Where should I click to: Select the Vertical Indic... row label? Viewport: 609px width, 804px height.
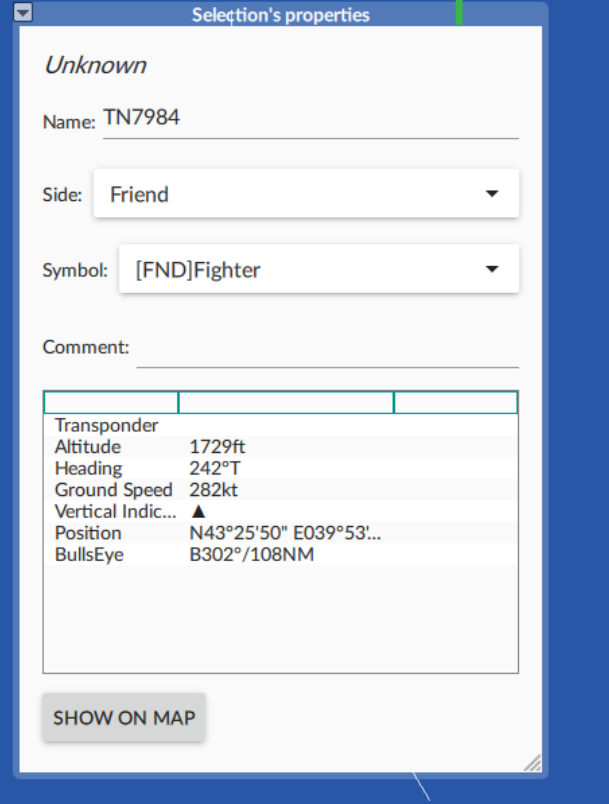pos(116,511)
